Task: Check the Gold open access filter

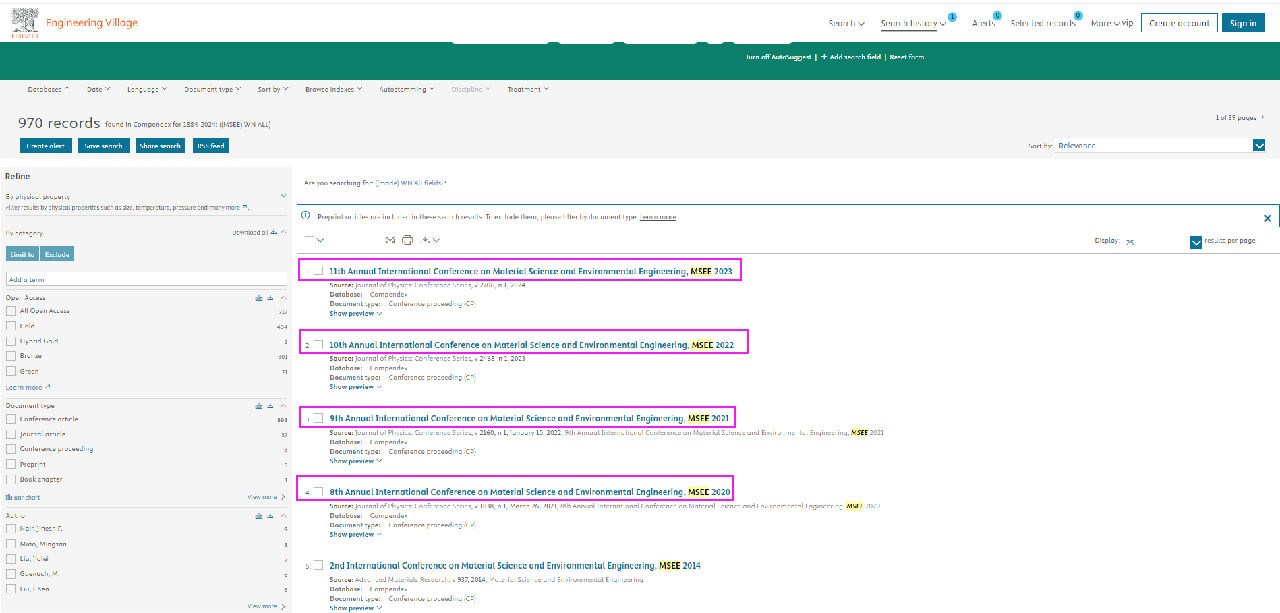Action: pyautogui.click(x=11, y=326)
